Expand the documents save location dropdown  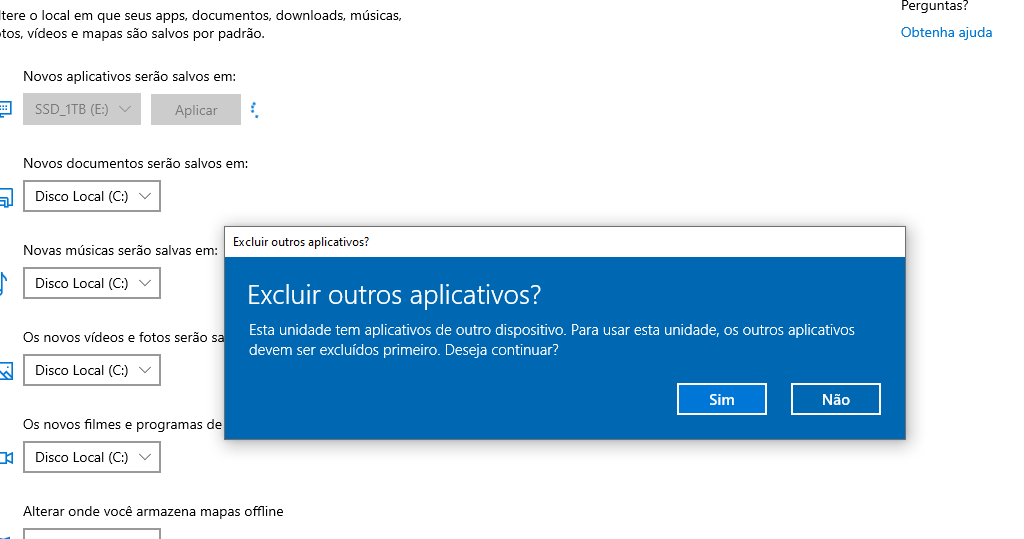[x=91, y=196]
